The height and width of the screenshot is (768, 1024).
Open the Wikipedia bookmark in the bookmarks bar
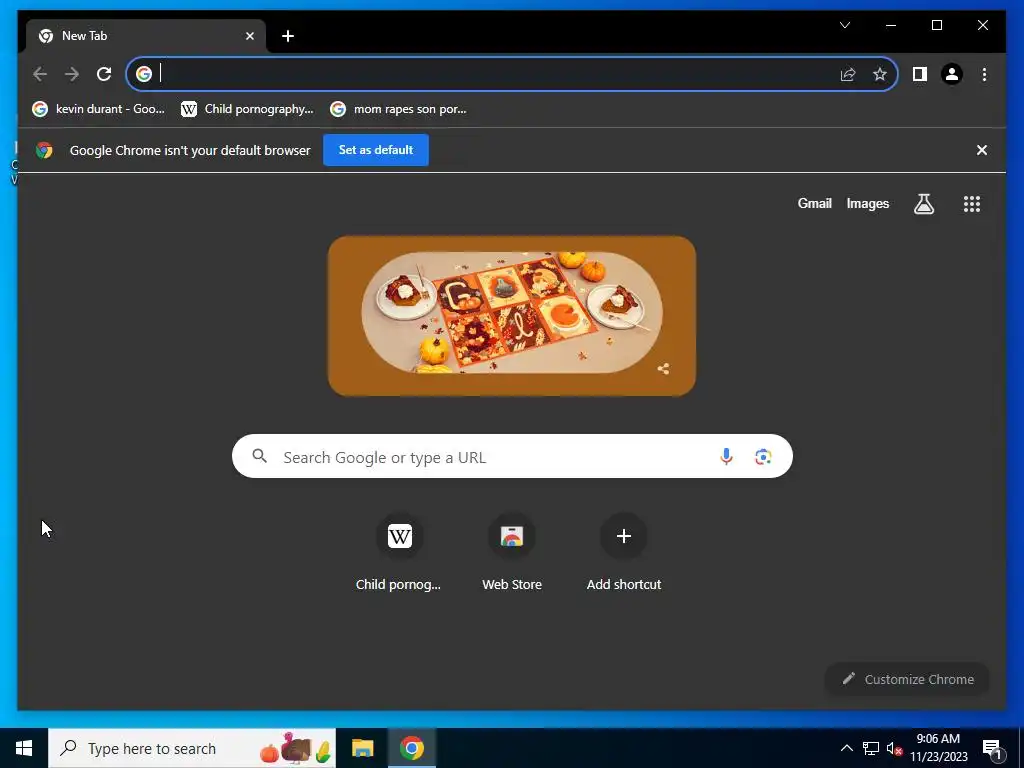(x=248, y=109)
